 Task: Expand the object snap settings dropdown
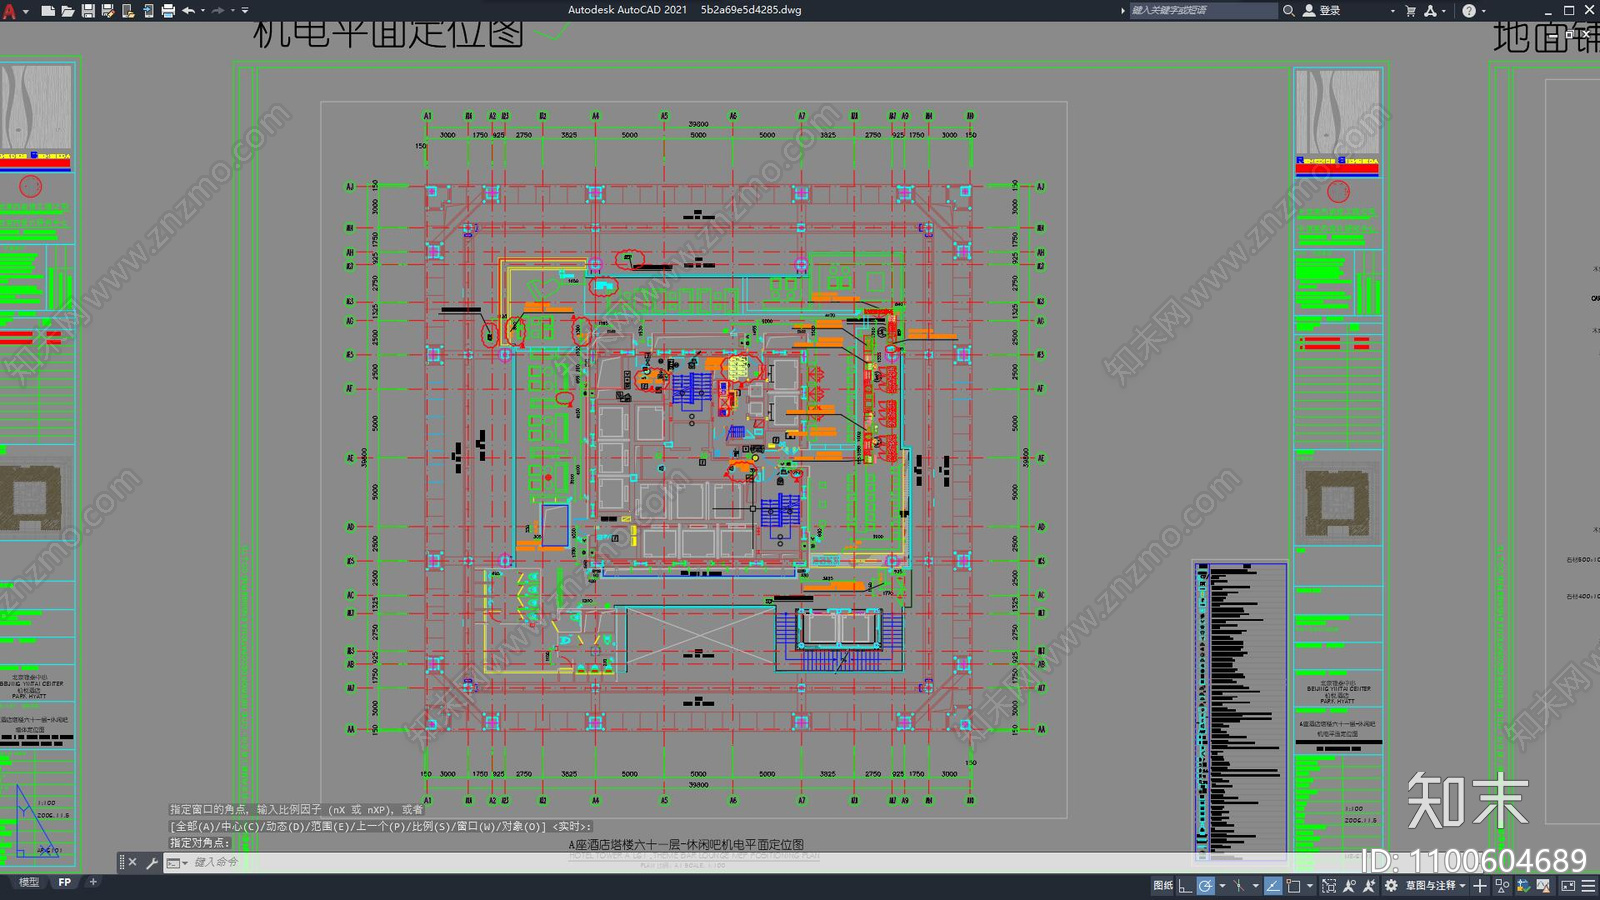1310,885
